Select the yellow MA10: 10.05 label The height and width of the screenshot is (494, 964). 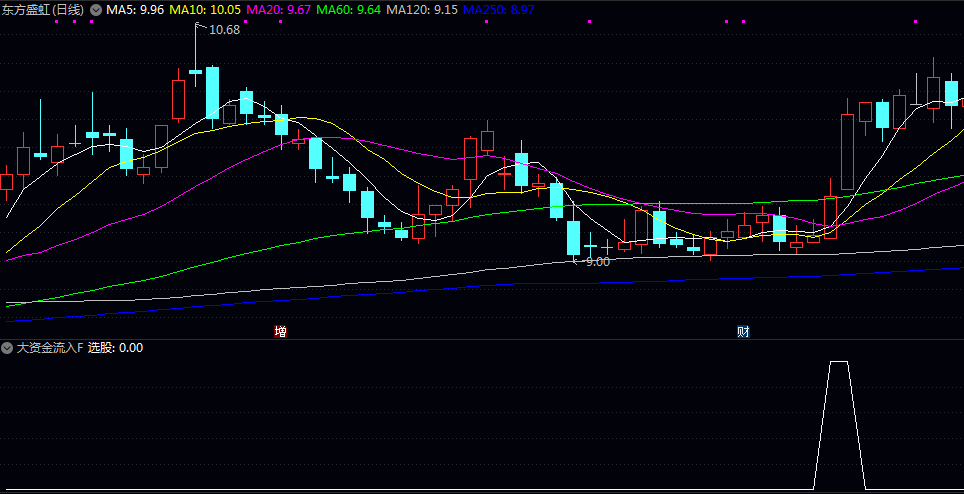[205, 9]
